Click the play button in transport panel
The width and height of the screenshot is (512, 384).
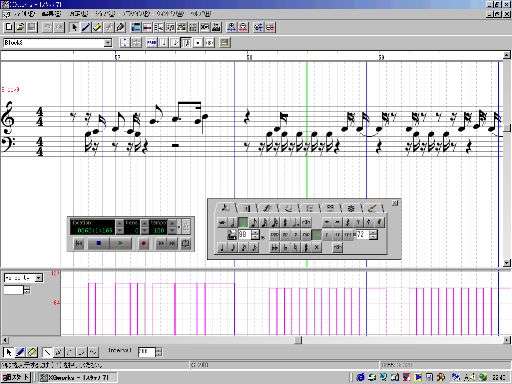pyautogui.click(x=120, y=244)
